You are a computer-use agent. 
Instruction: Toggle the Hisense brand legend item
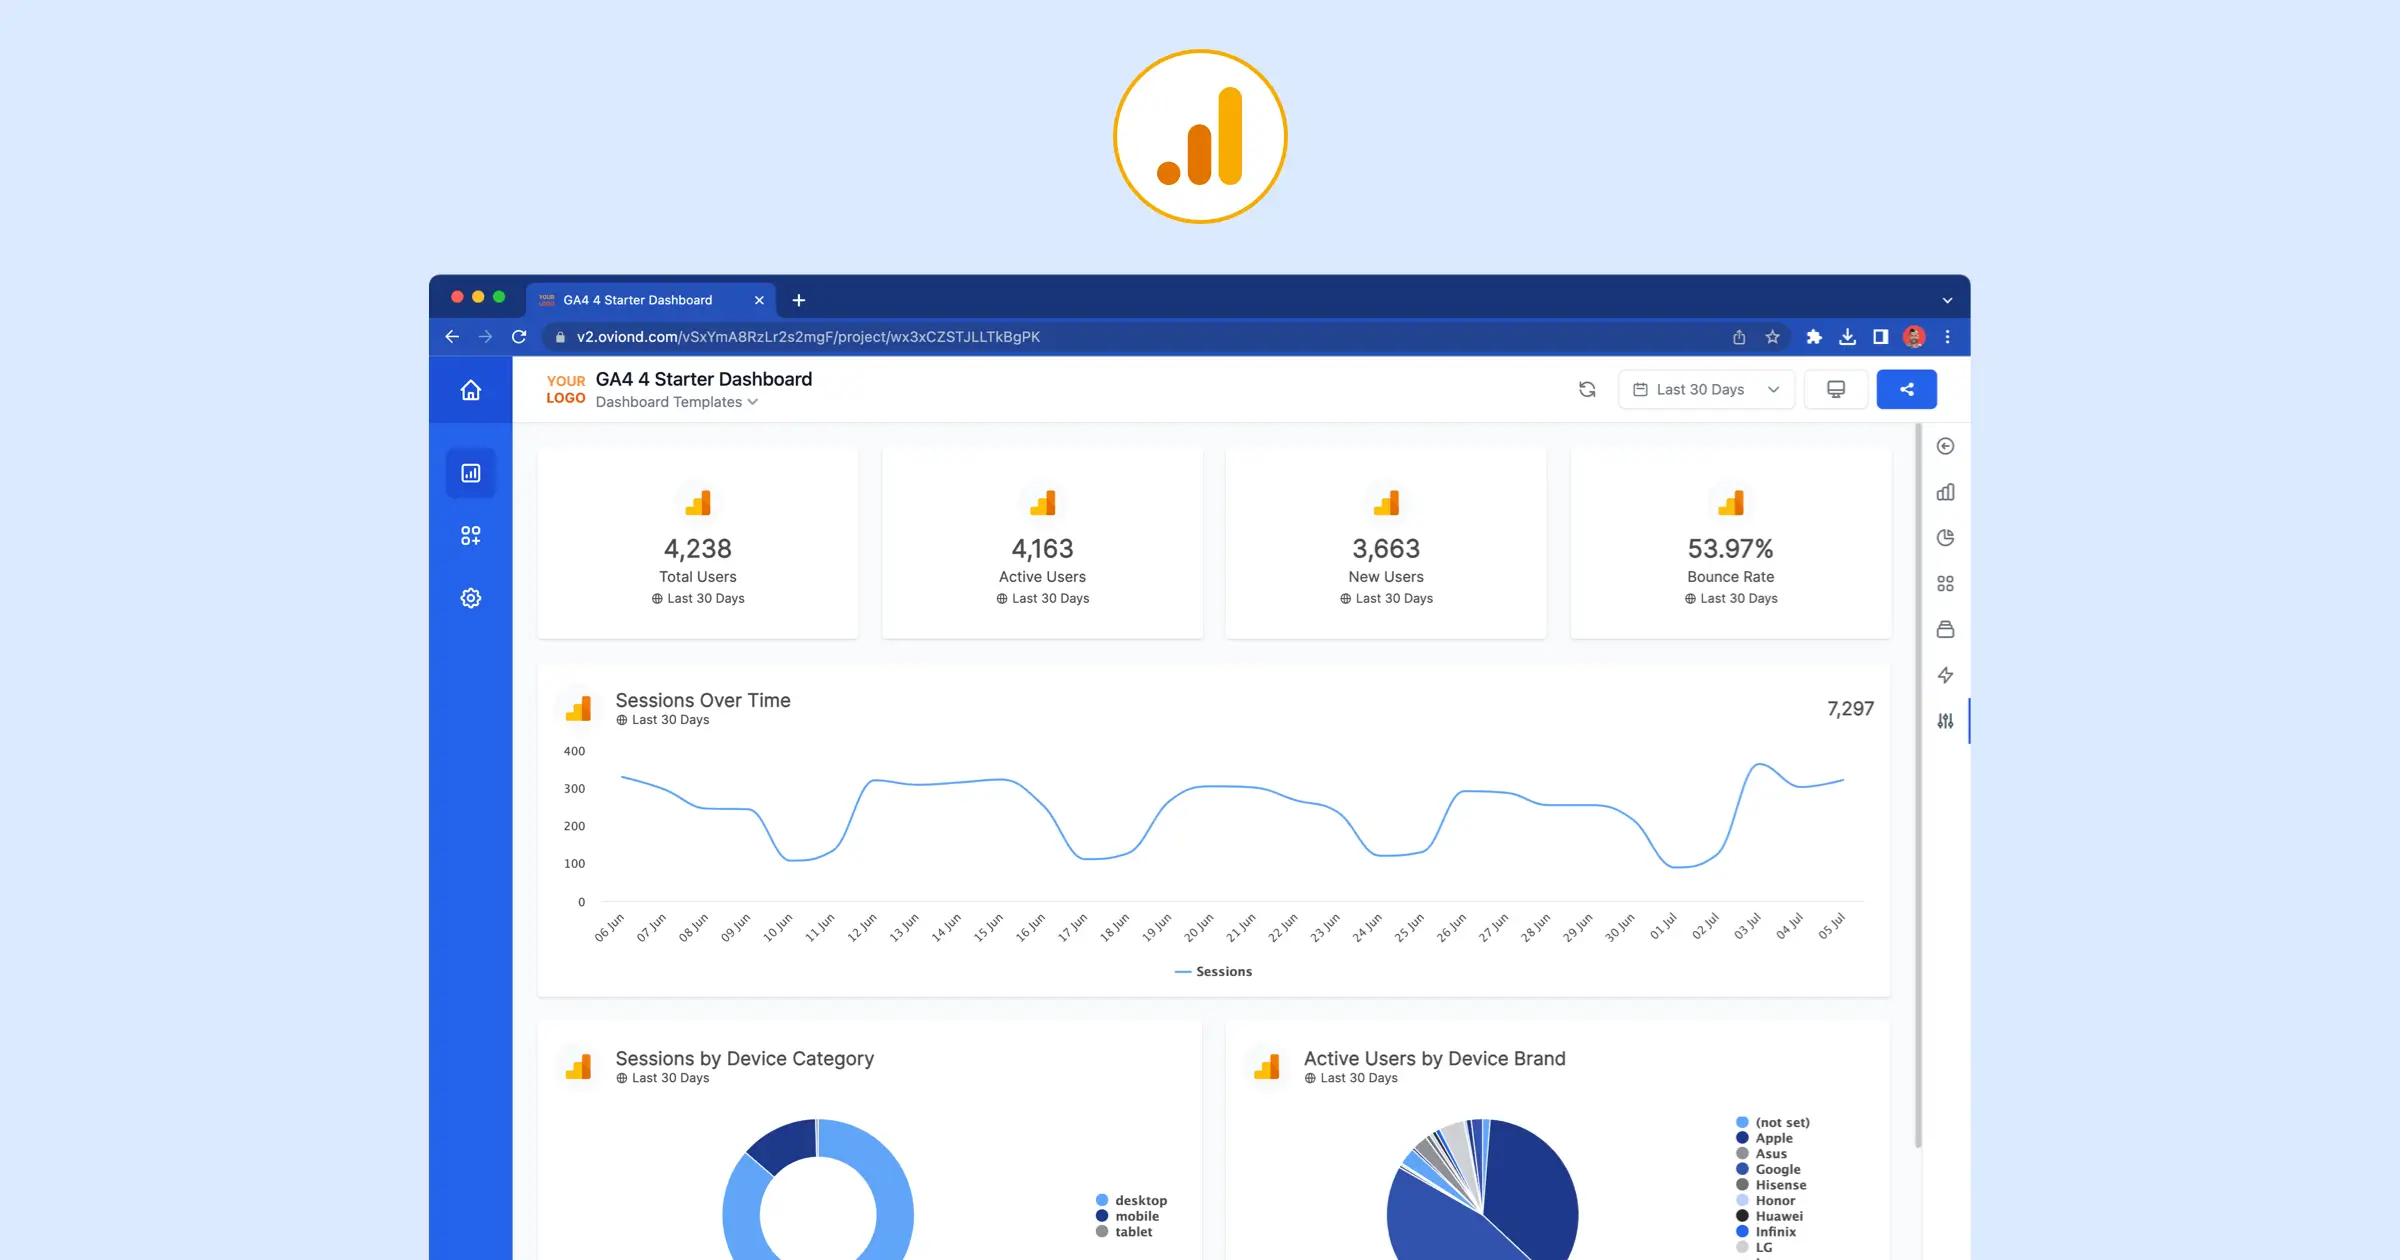coord(1771,1185)
